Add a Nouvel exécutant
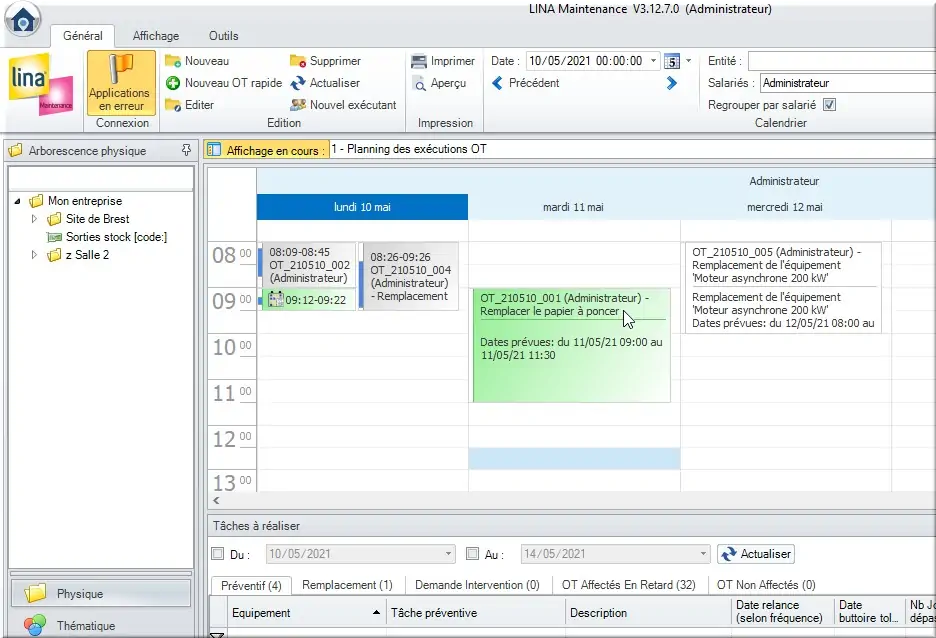 [343, 105]
